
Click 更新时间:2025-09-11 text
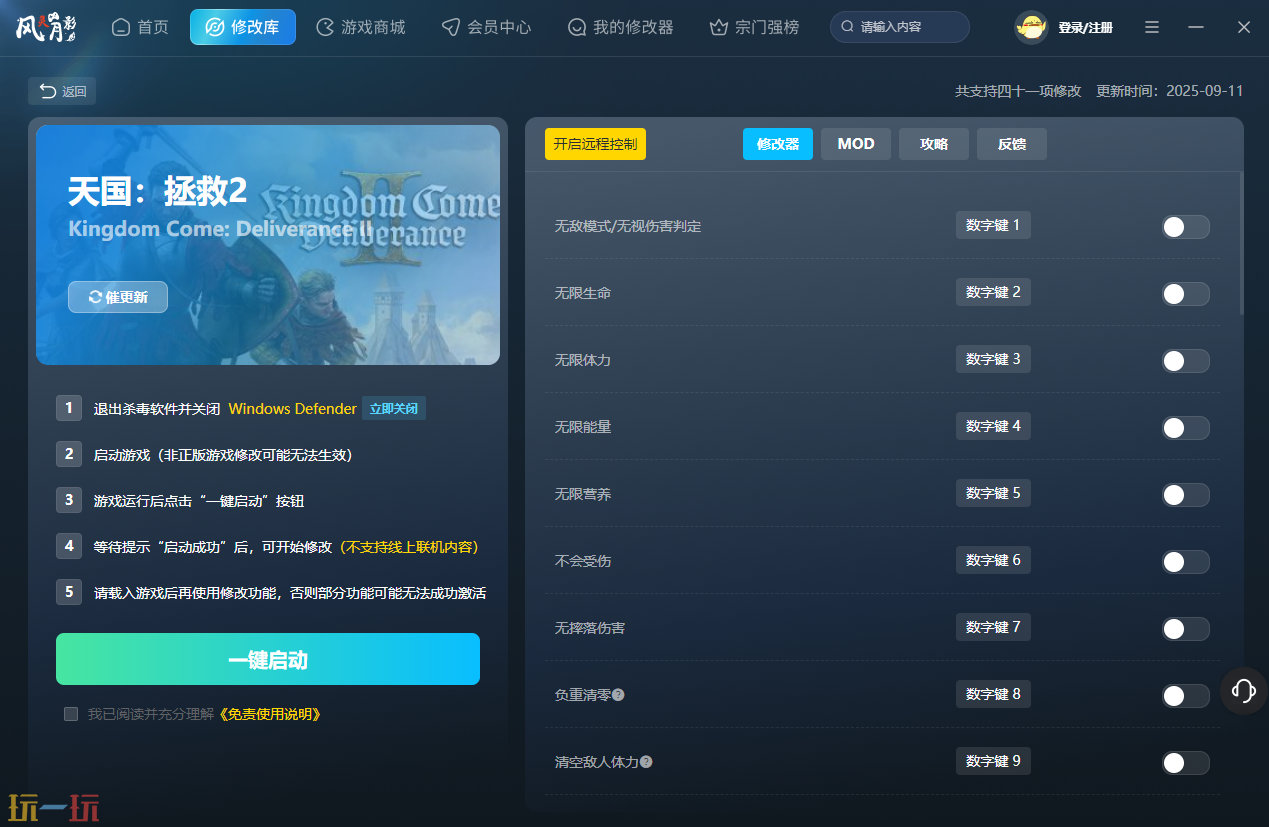pos(1170,91)
